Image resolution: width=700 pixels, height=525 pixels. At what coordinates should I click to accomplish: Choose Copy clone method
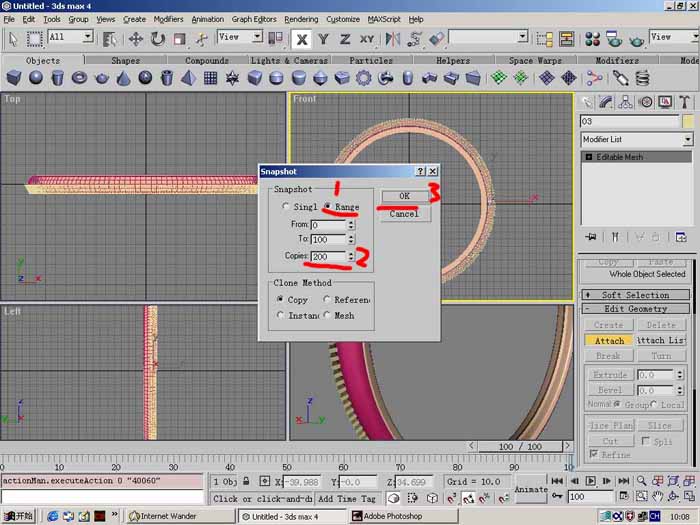pyautogui.click(x=280, y=299)
